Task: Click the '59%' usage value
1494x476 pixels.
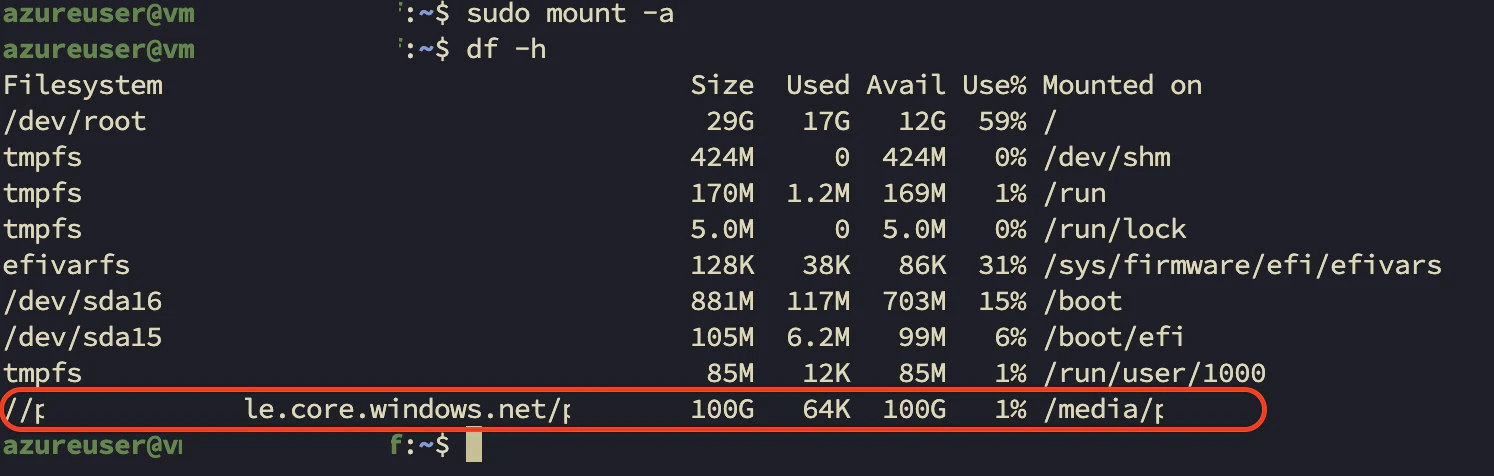Action: [x=1002, y=122]
